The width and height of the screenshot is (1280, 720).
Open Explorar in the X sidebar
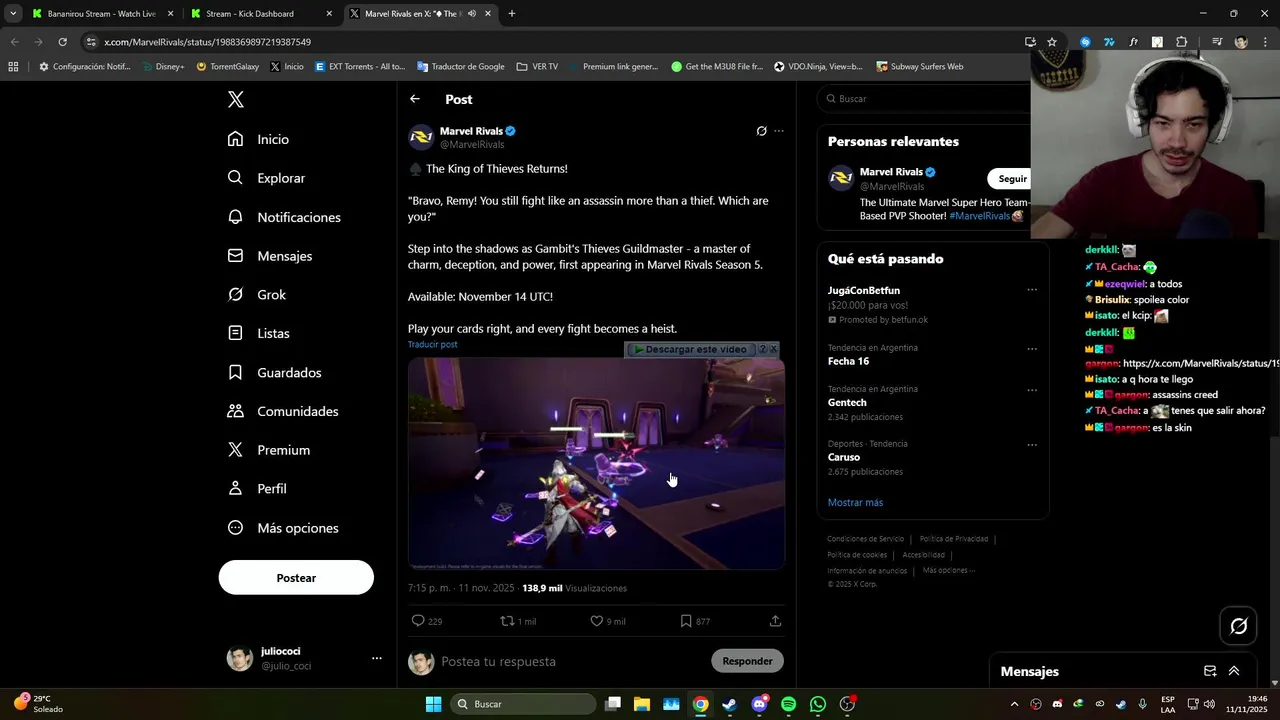(x=266, y=178)
